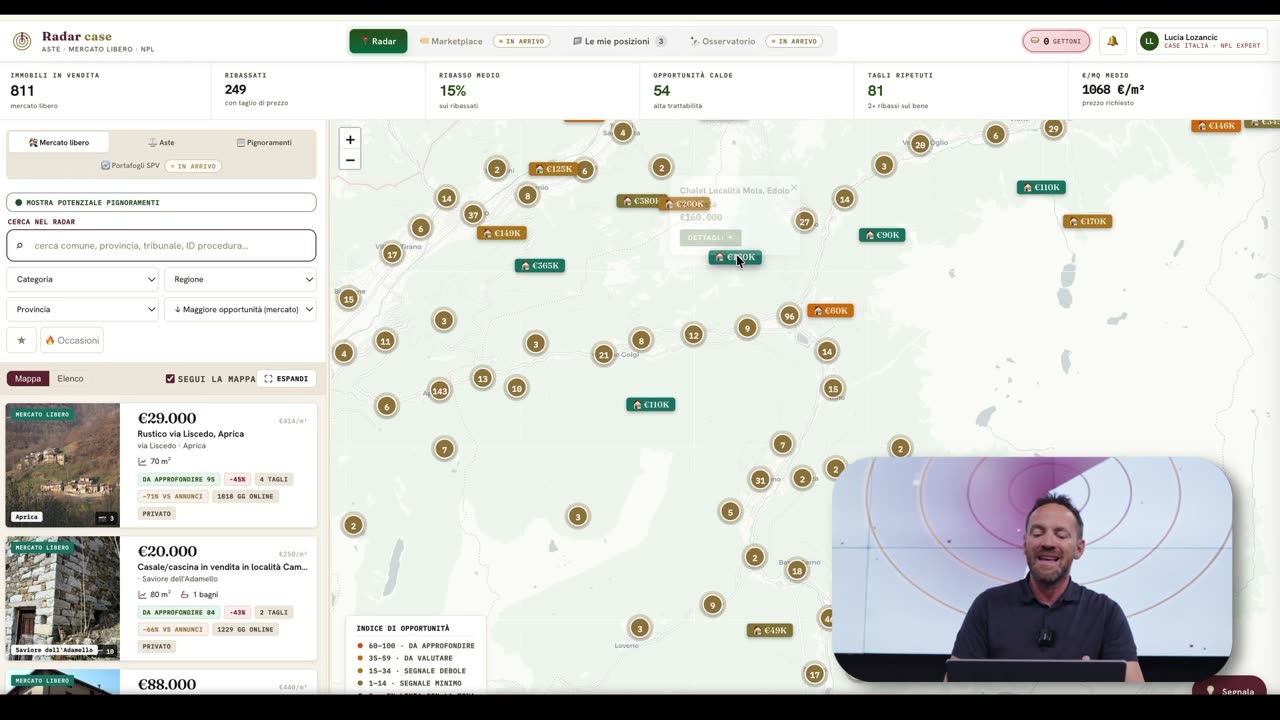
Task: Open the Saviore dell'Adamello photo thumbnail
Action: pyautogui.click(x=63, y=598)
